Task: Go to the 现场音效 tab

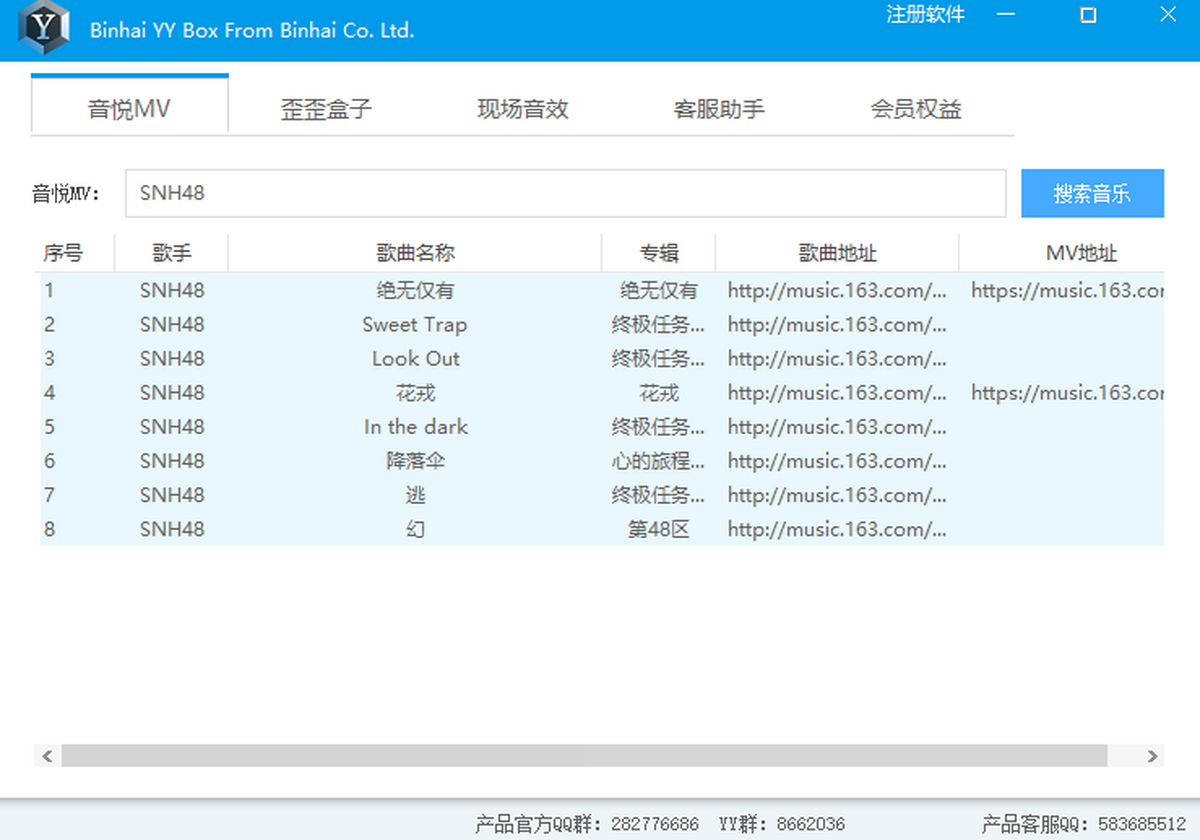Action: (x=523, y=109)
